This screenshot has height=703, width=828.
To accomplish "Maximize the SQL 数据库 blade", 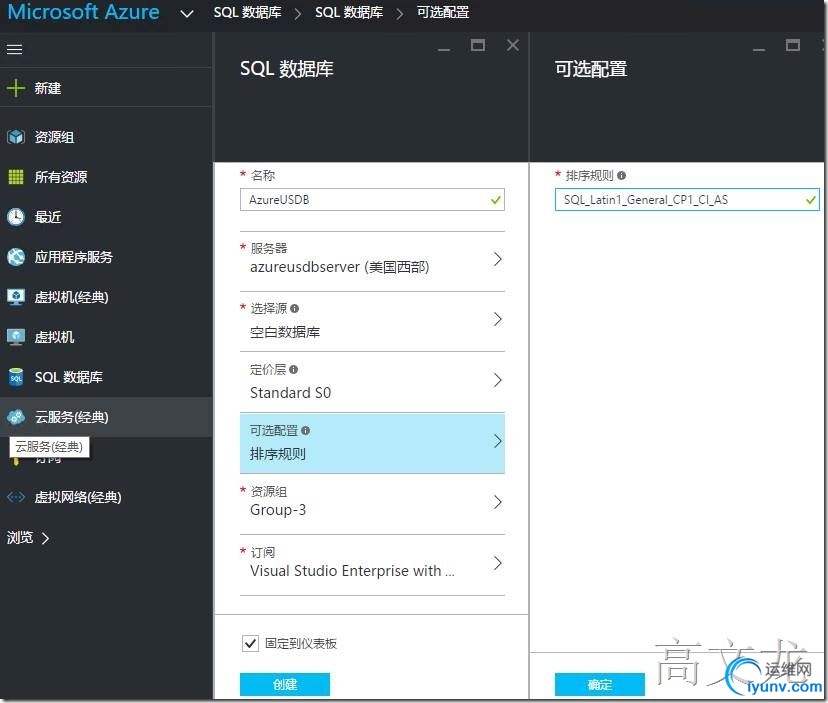I will pyautogui.click(x=478, y=45).
